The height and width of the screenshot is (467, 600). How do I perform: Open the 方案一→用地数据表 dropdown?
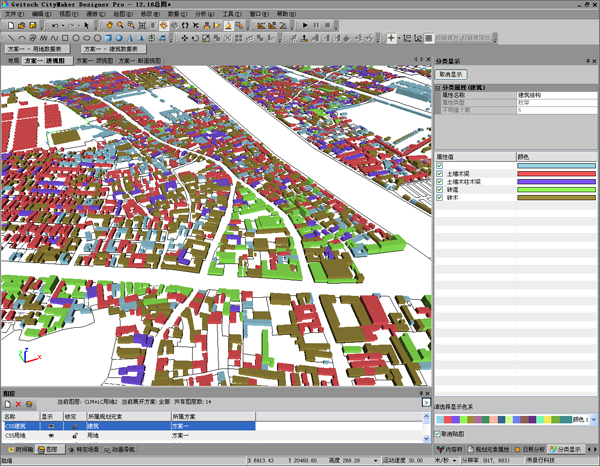[37, 48]
